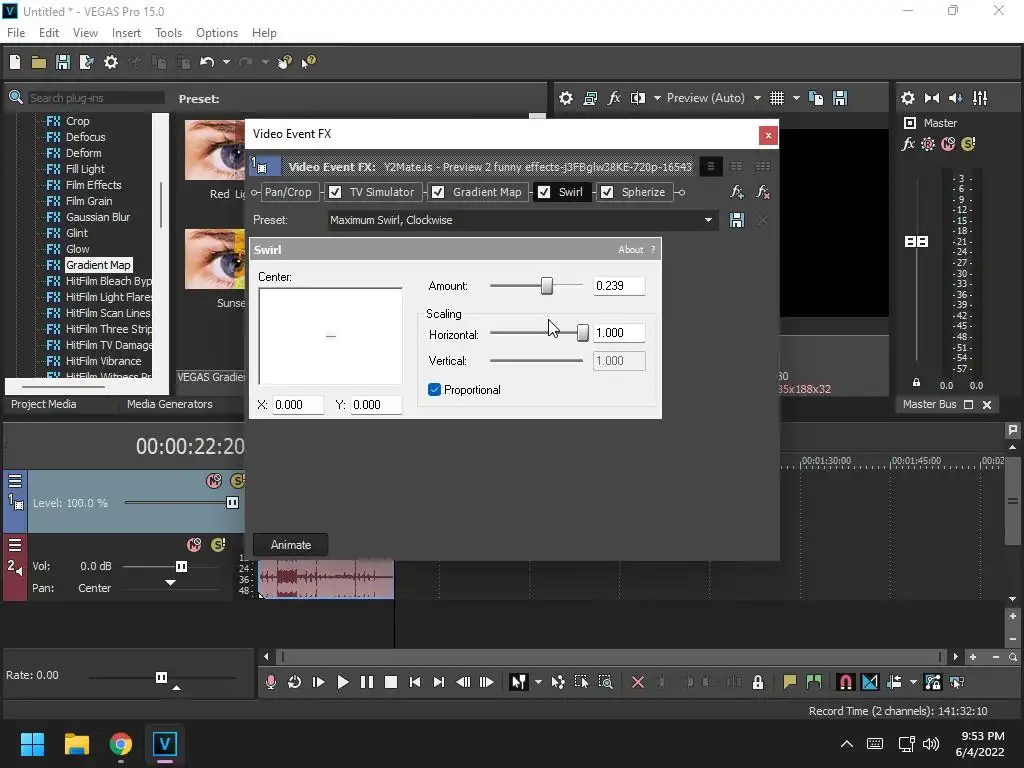This screenshot has height=768, width=1024.
Task: Select HitFilm Vibrance in plug-in list
Action: (103, 361)
